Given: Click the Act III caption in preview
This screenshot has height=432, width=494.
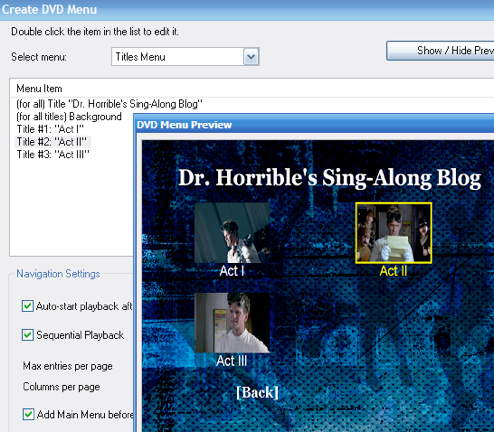Looking at the screenshot, I should point(232,361).
